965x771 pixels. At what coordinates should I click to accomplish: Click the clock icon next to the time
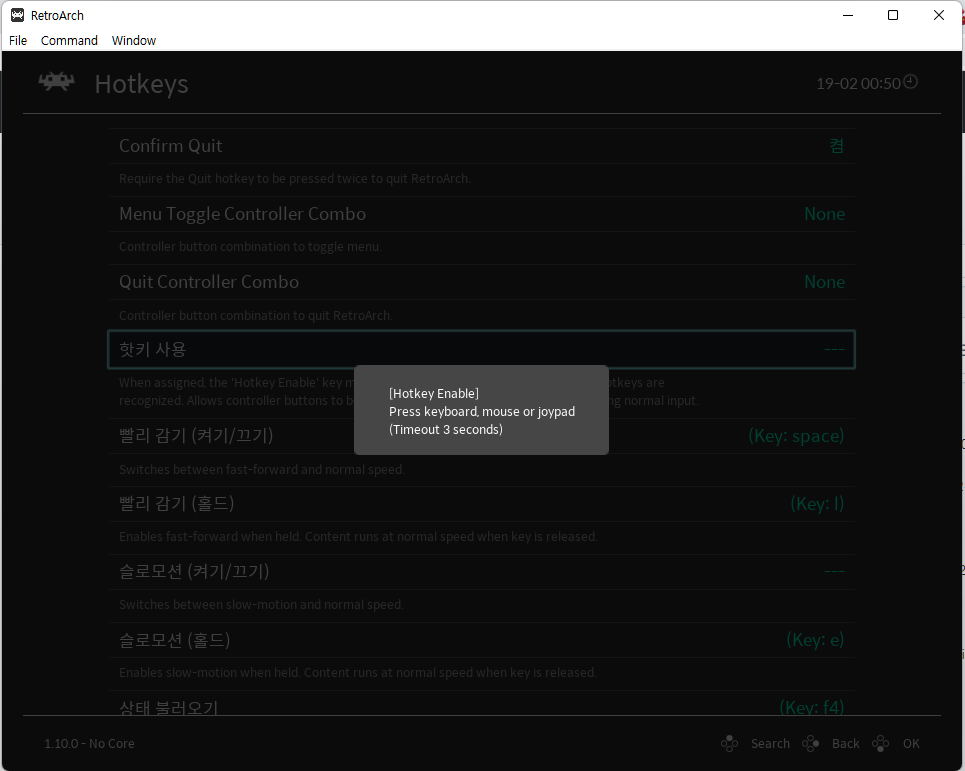tap(910, 82)
